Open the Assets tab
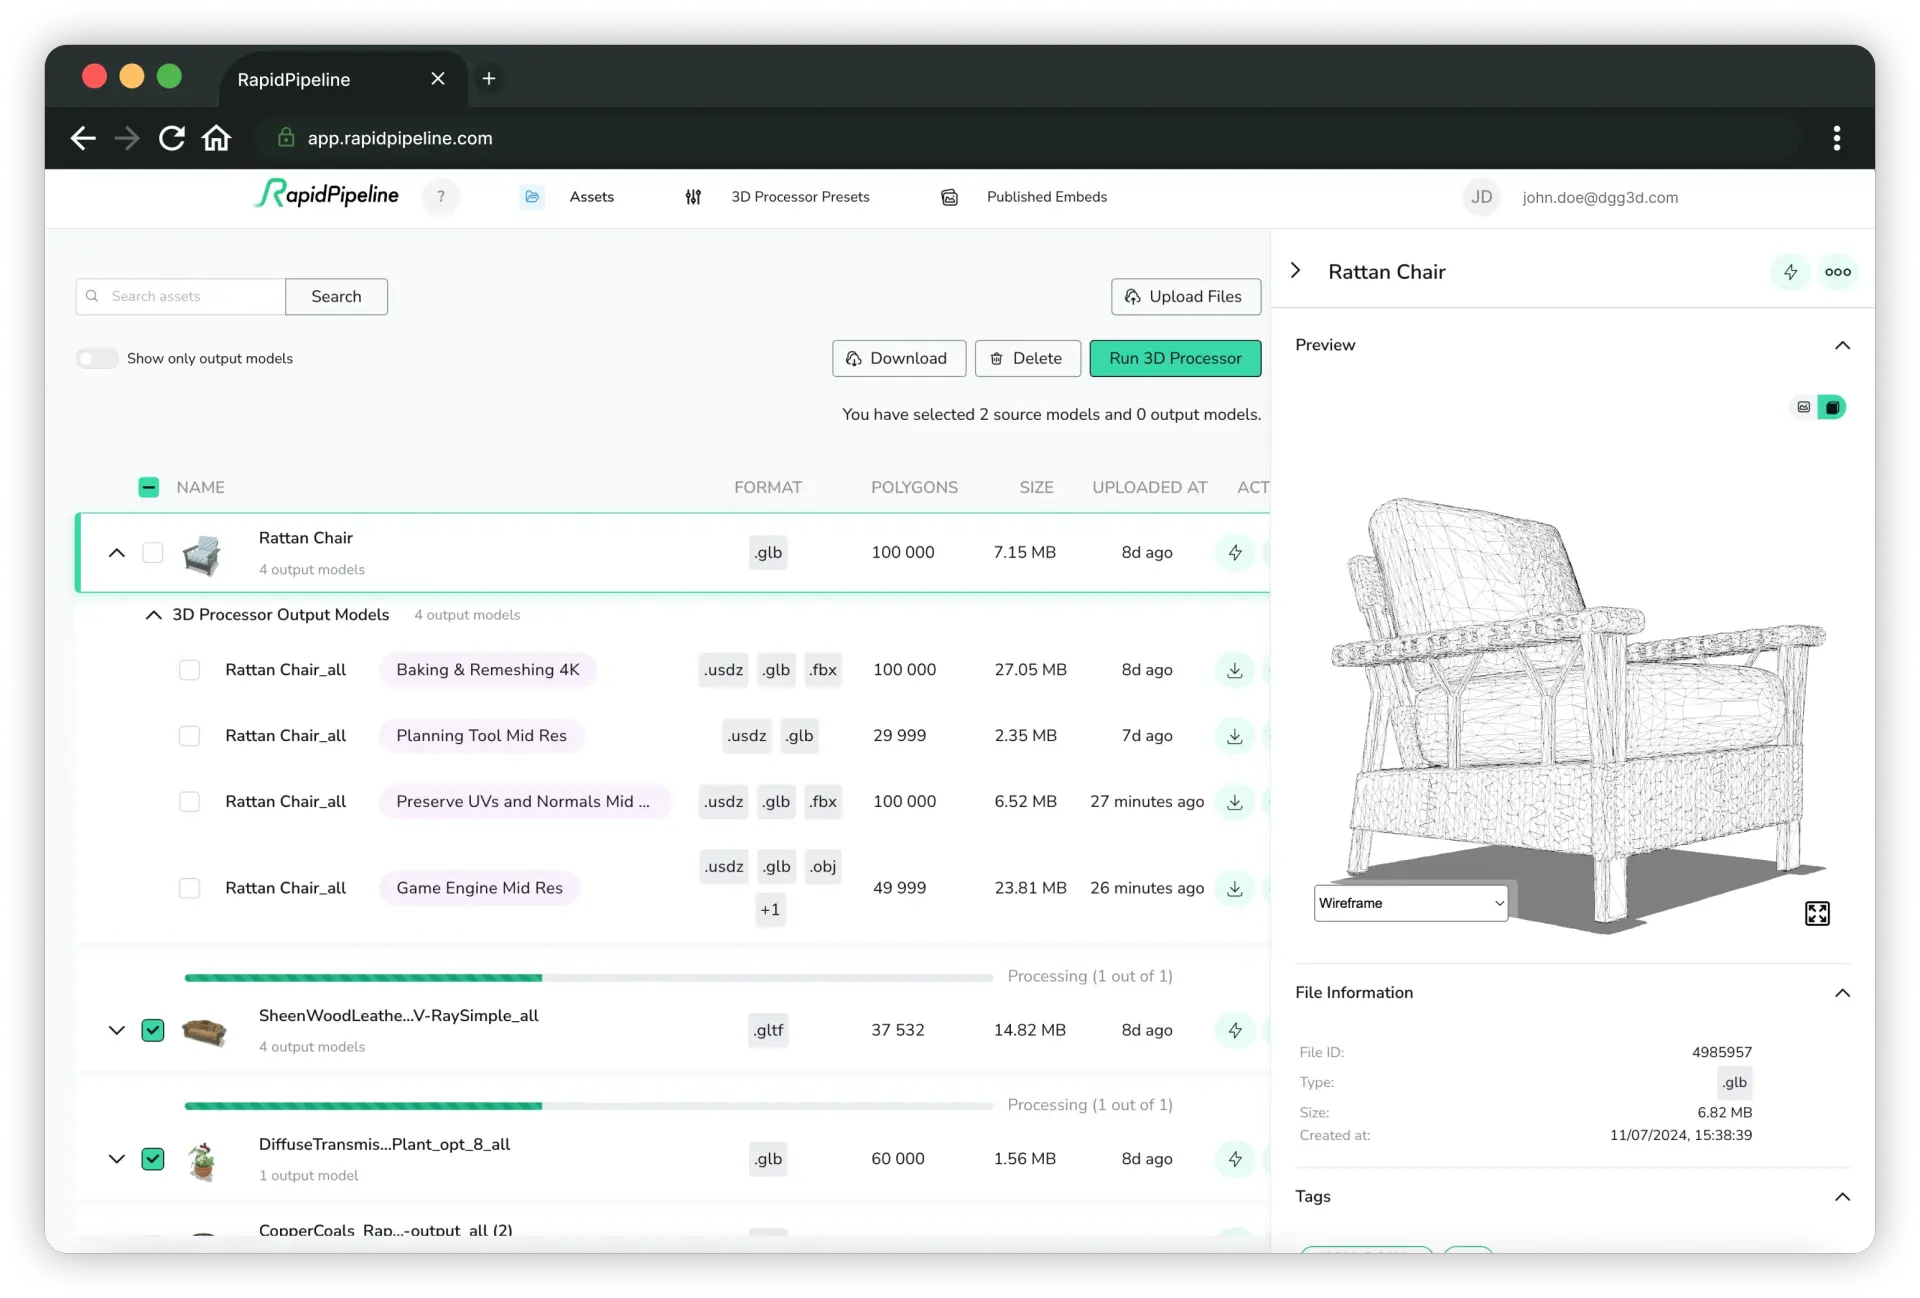The width and height of the screenshot is (1920, 1298). (x=591, y=197)
